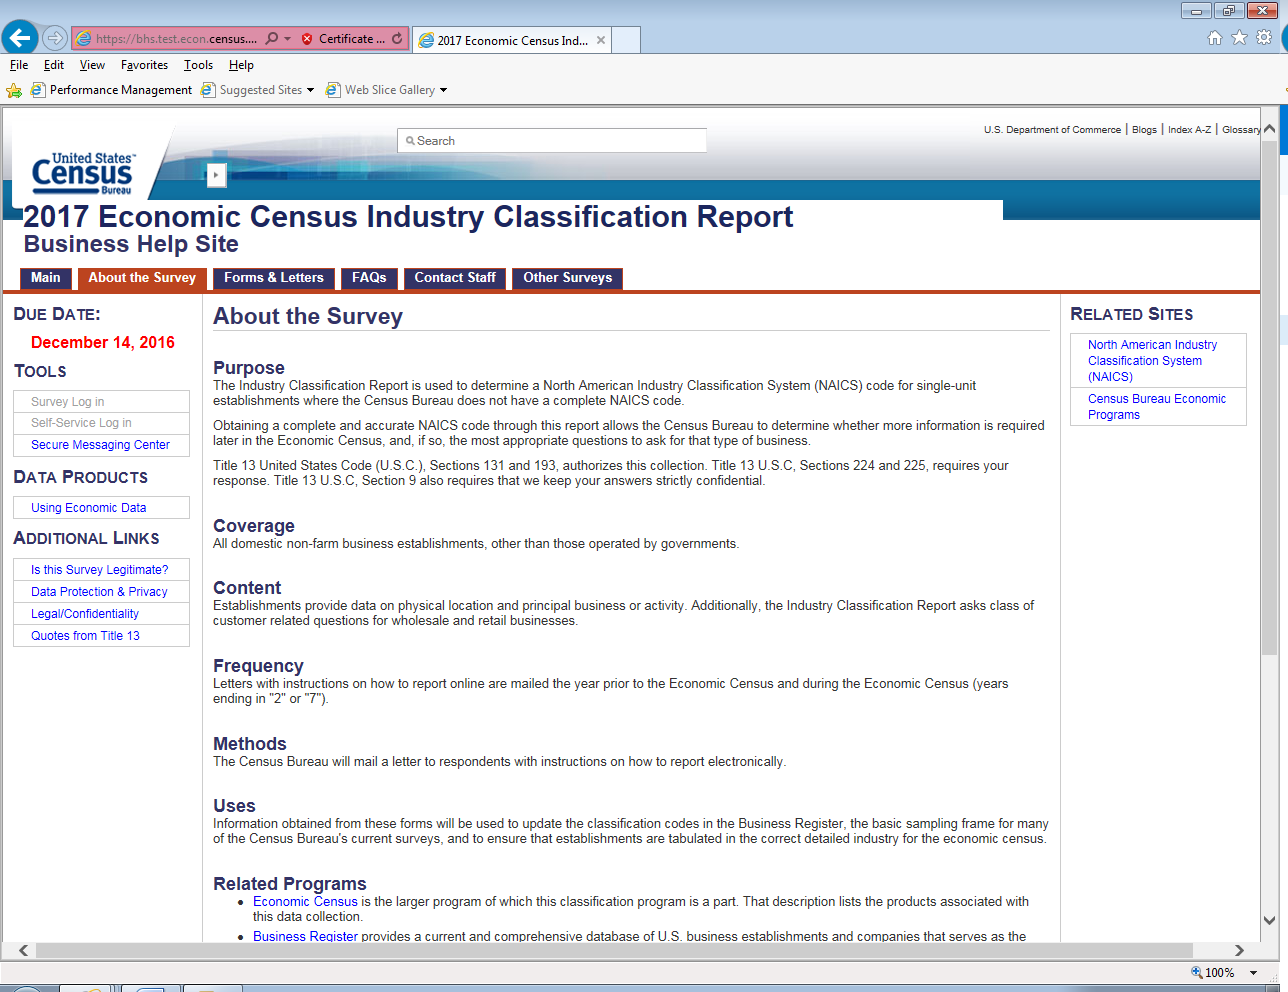Screen dimensions: 1288x992
Task: Click Add to Favorites bar star icon
Action: pos(14,90)
